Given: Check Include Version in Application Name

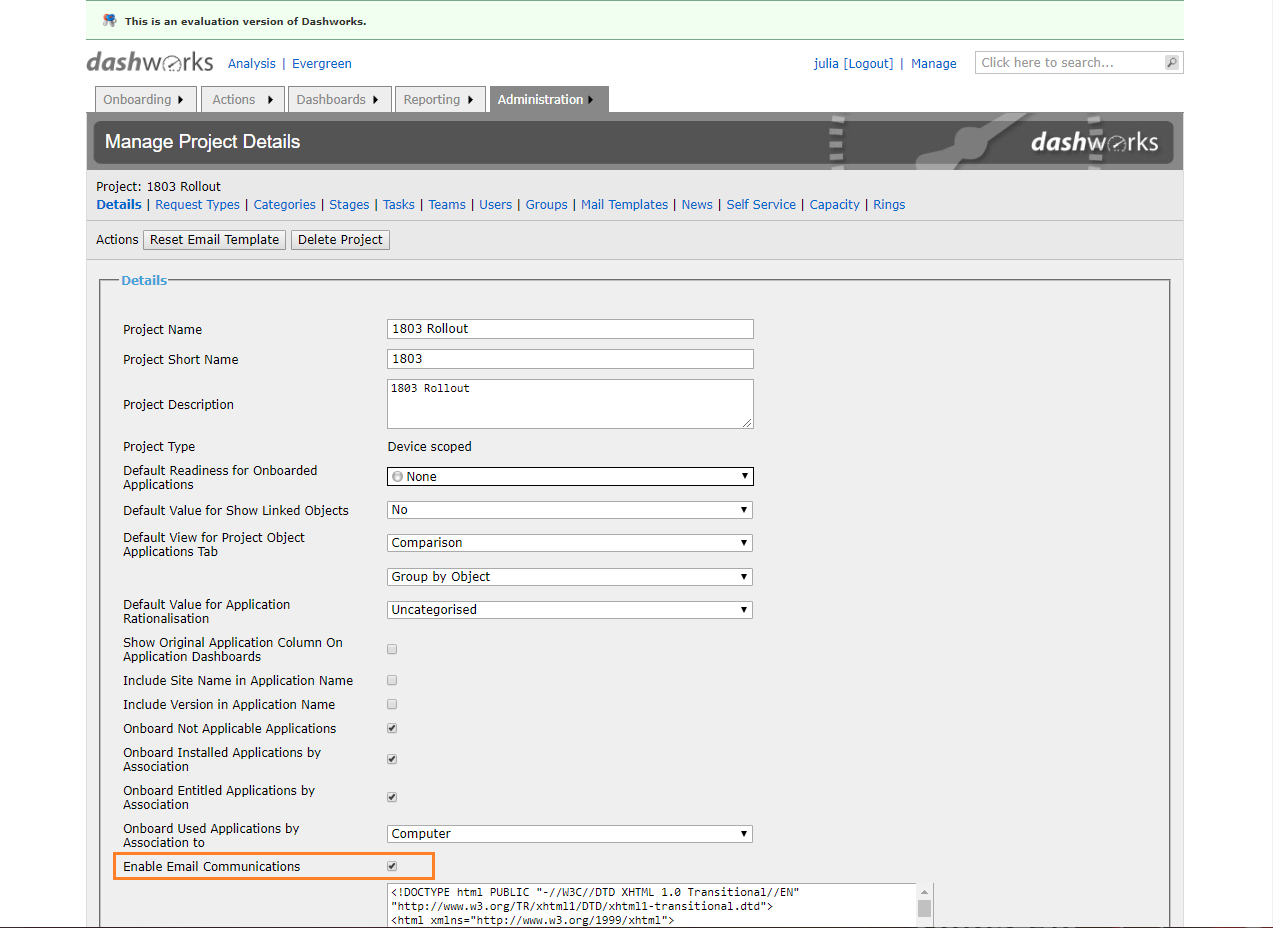Looking at the screenshot, I should point(392,704).
